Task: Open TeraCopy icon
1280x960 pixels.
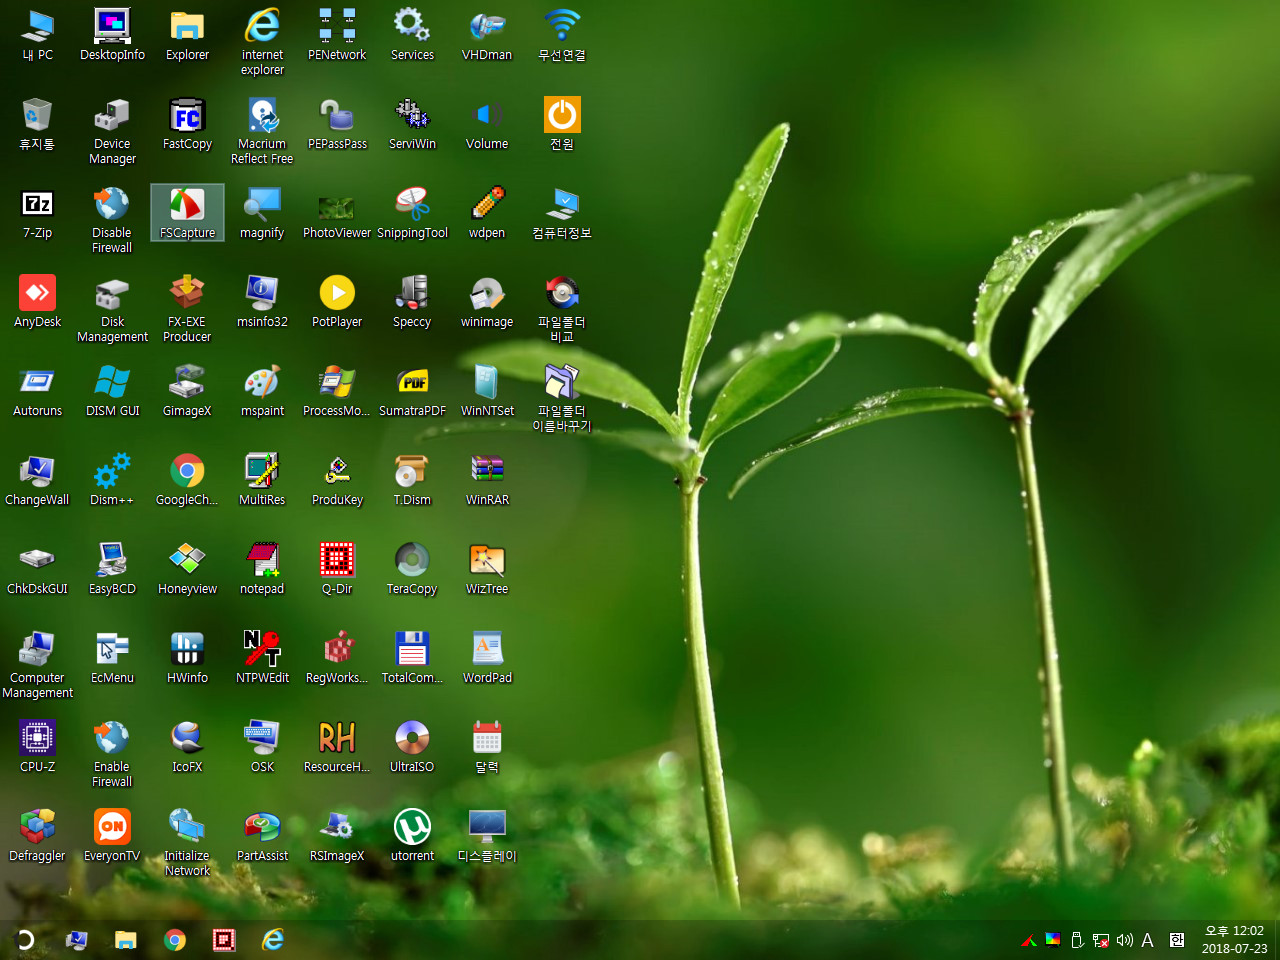Action: [x=412, y=569]
